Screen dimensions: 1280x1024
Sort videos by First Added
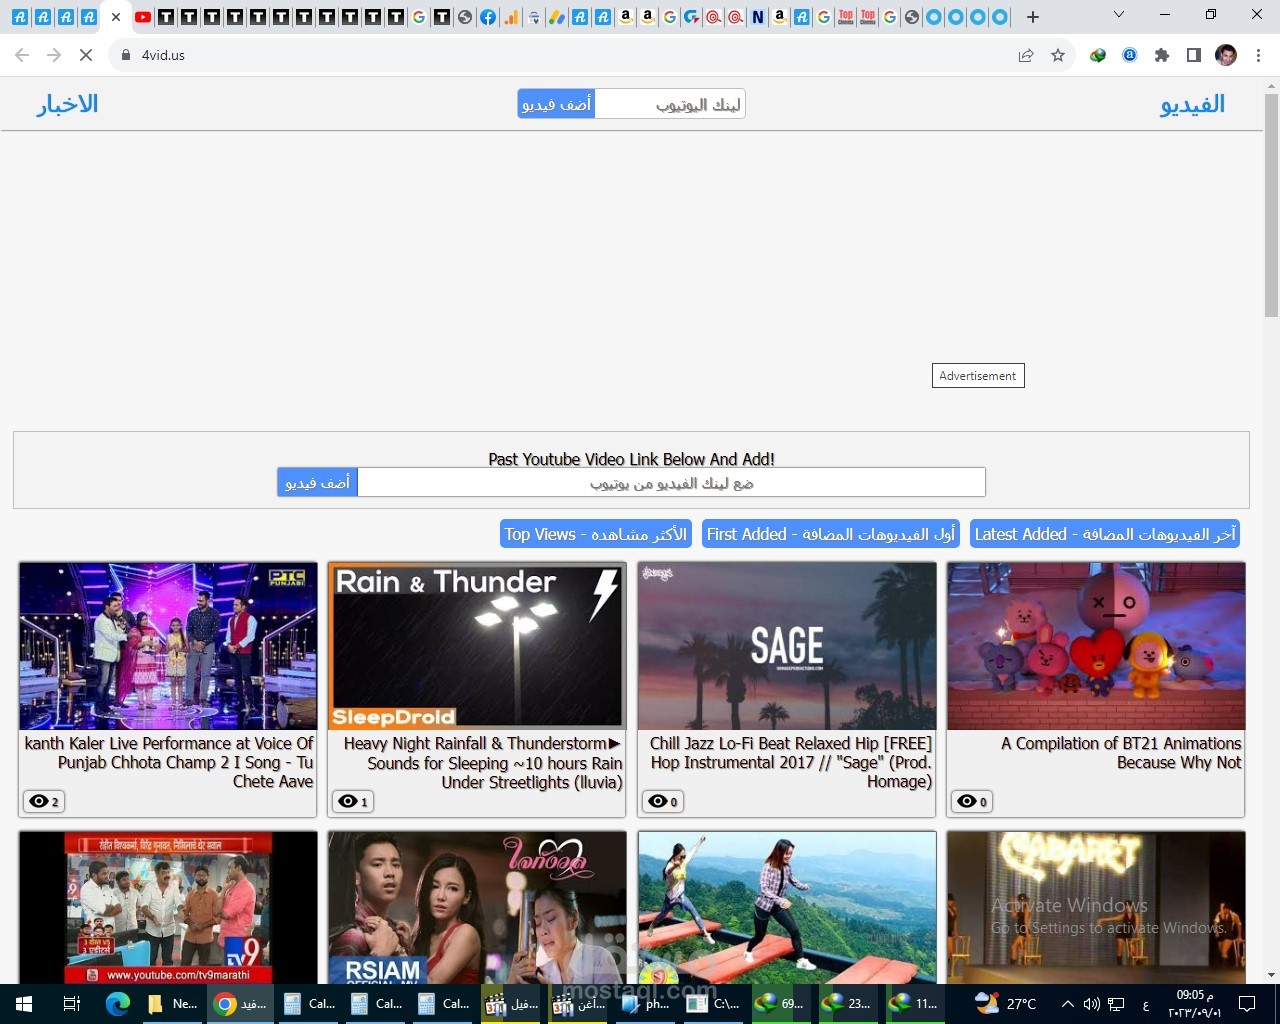tap(831, 534)
